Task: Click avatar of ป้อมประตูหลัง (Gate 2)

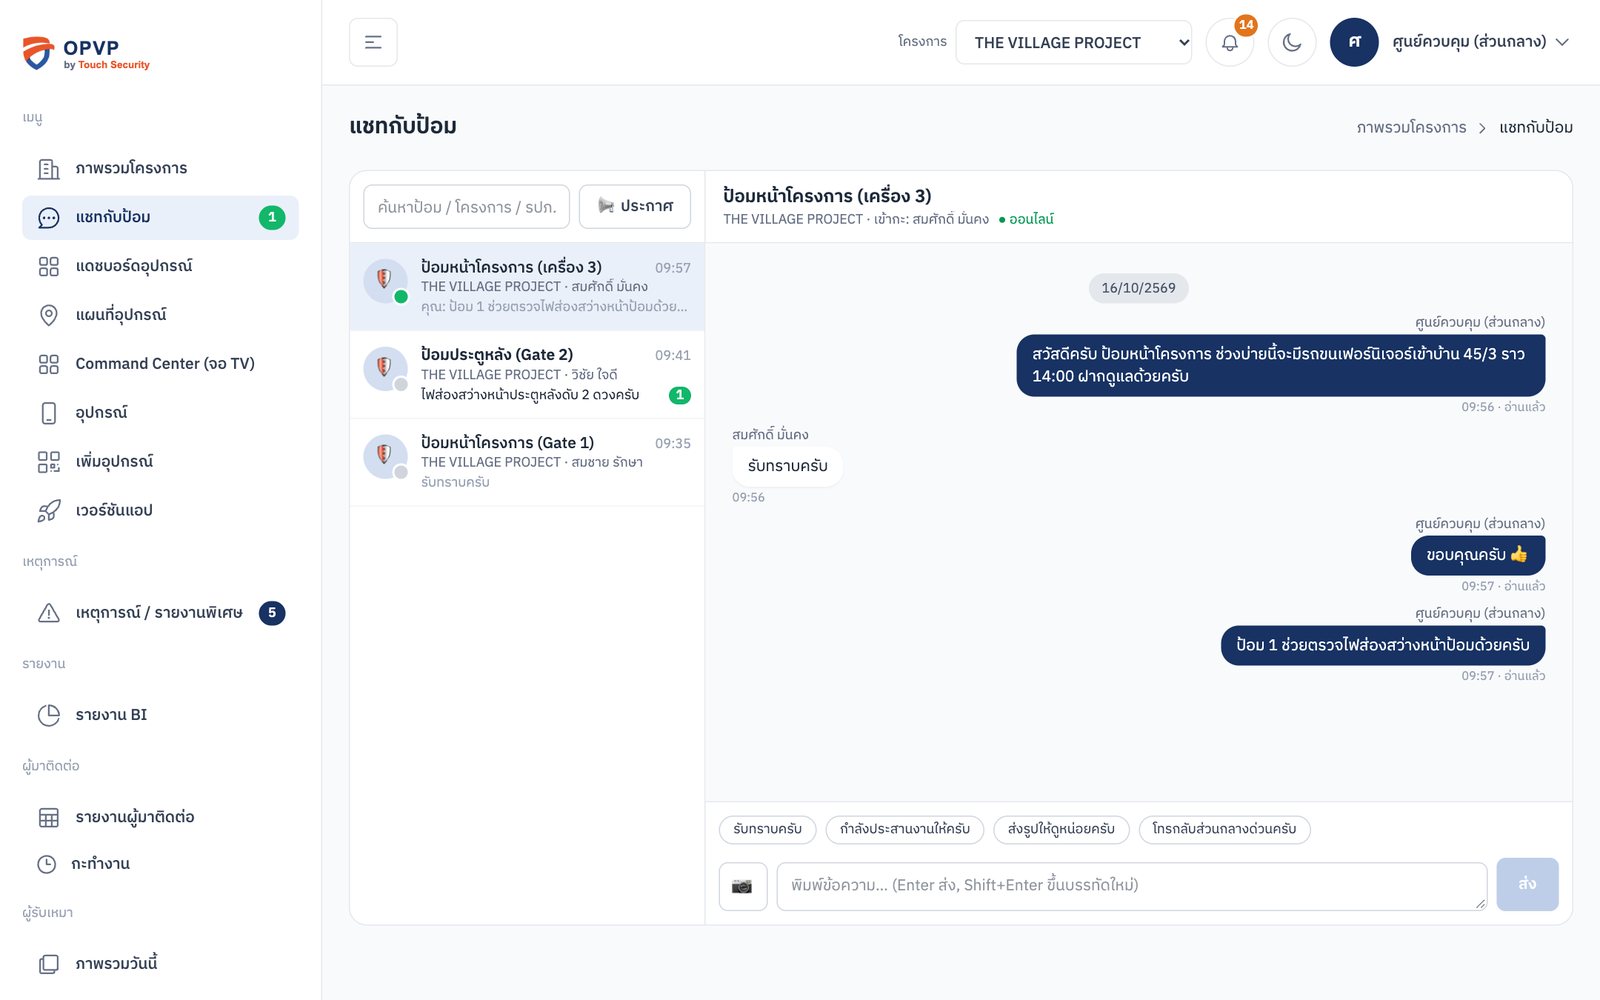Action: click(385, 369)
